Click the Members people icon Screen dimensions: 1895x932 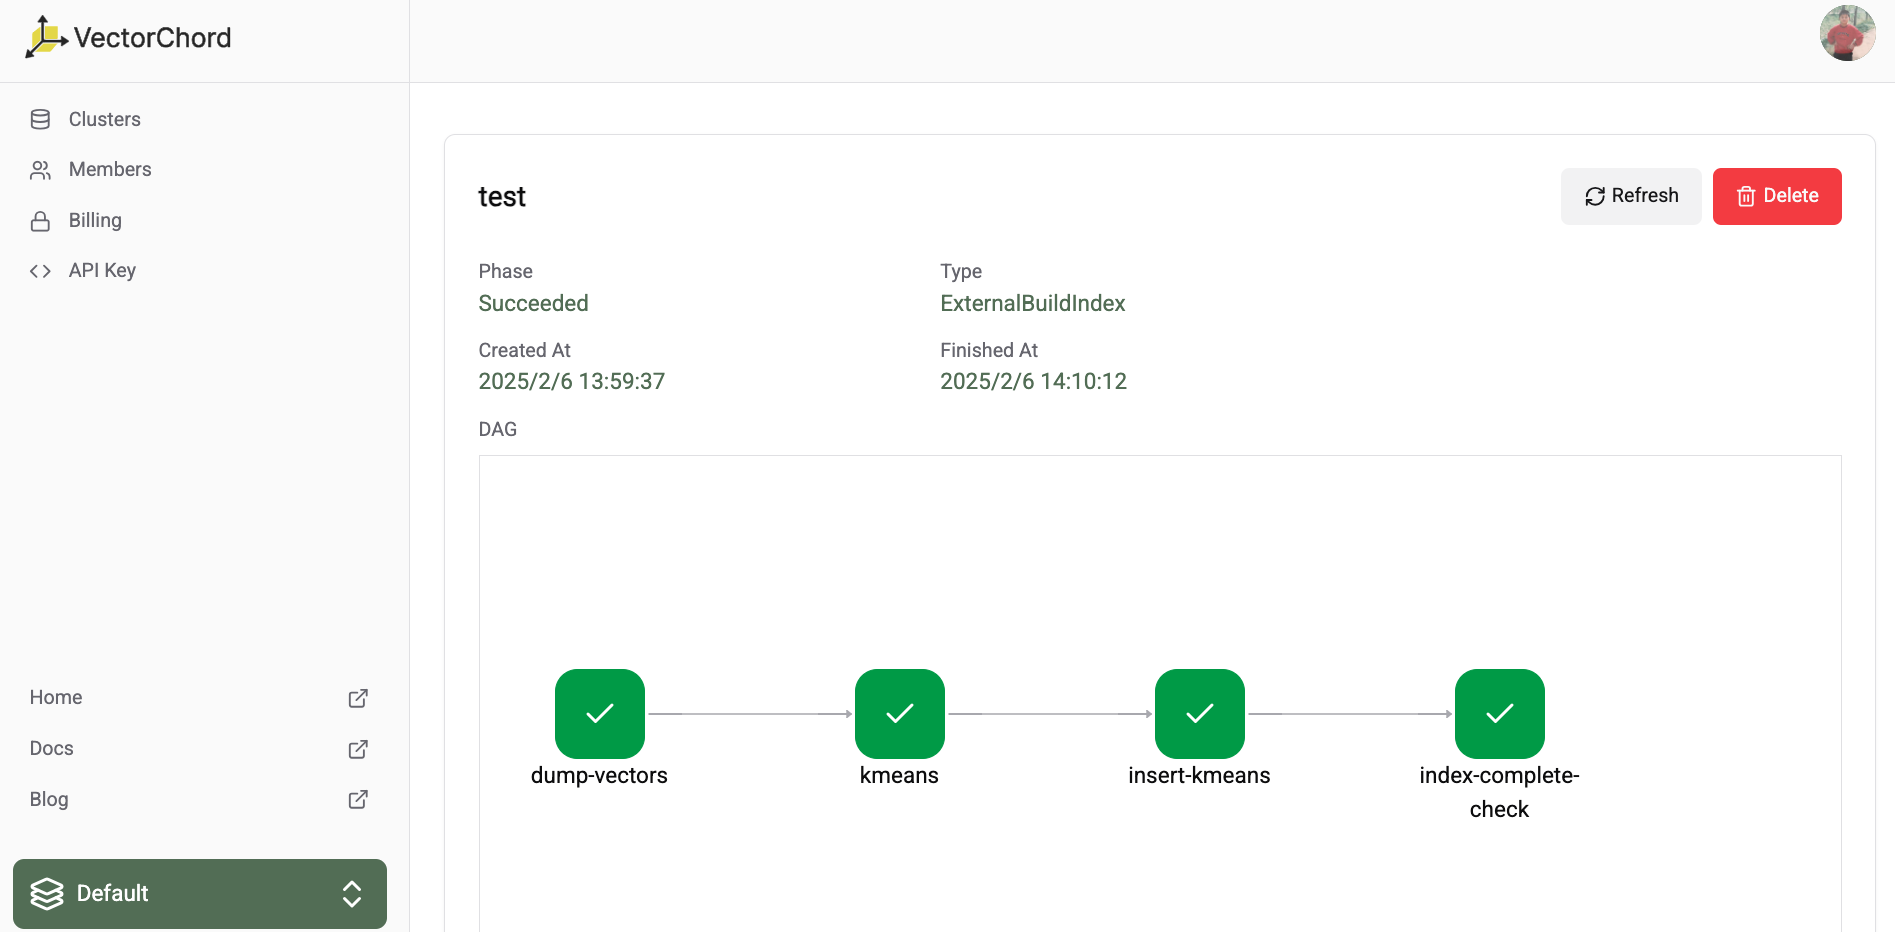pos(40,170)
